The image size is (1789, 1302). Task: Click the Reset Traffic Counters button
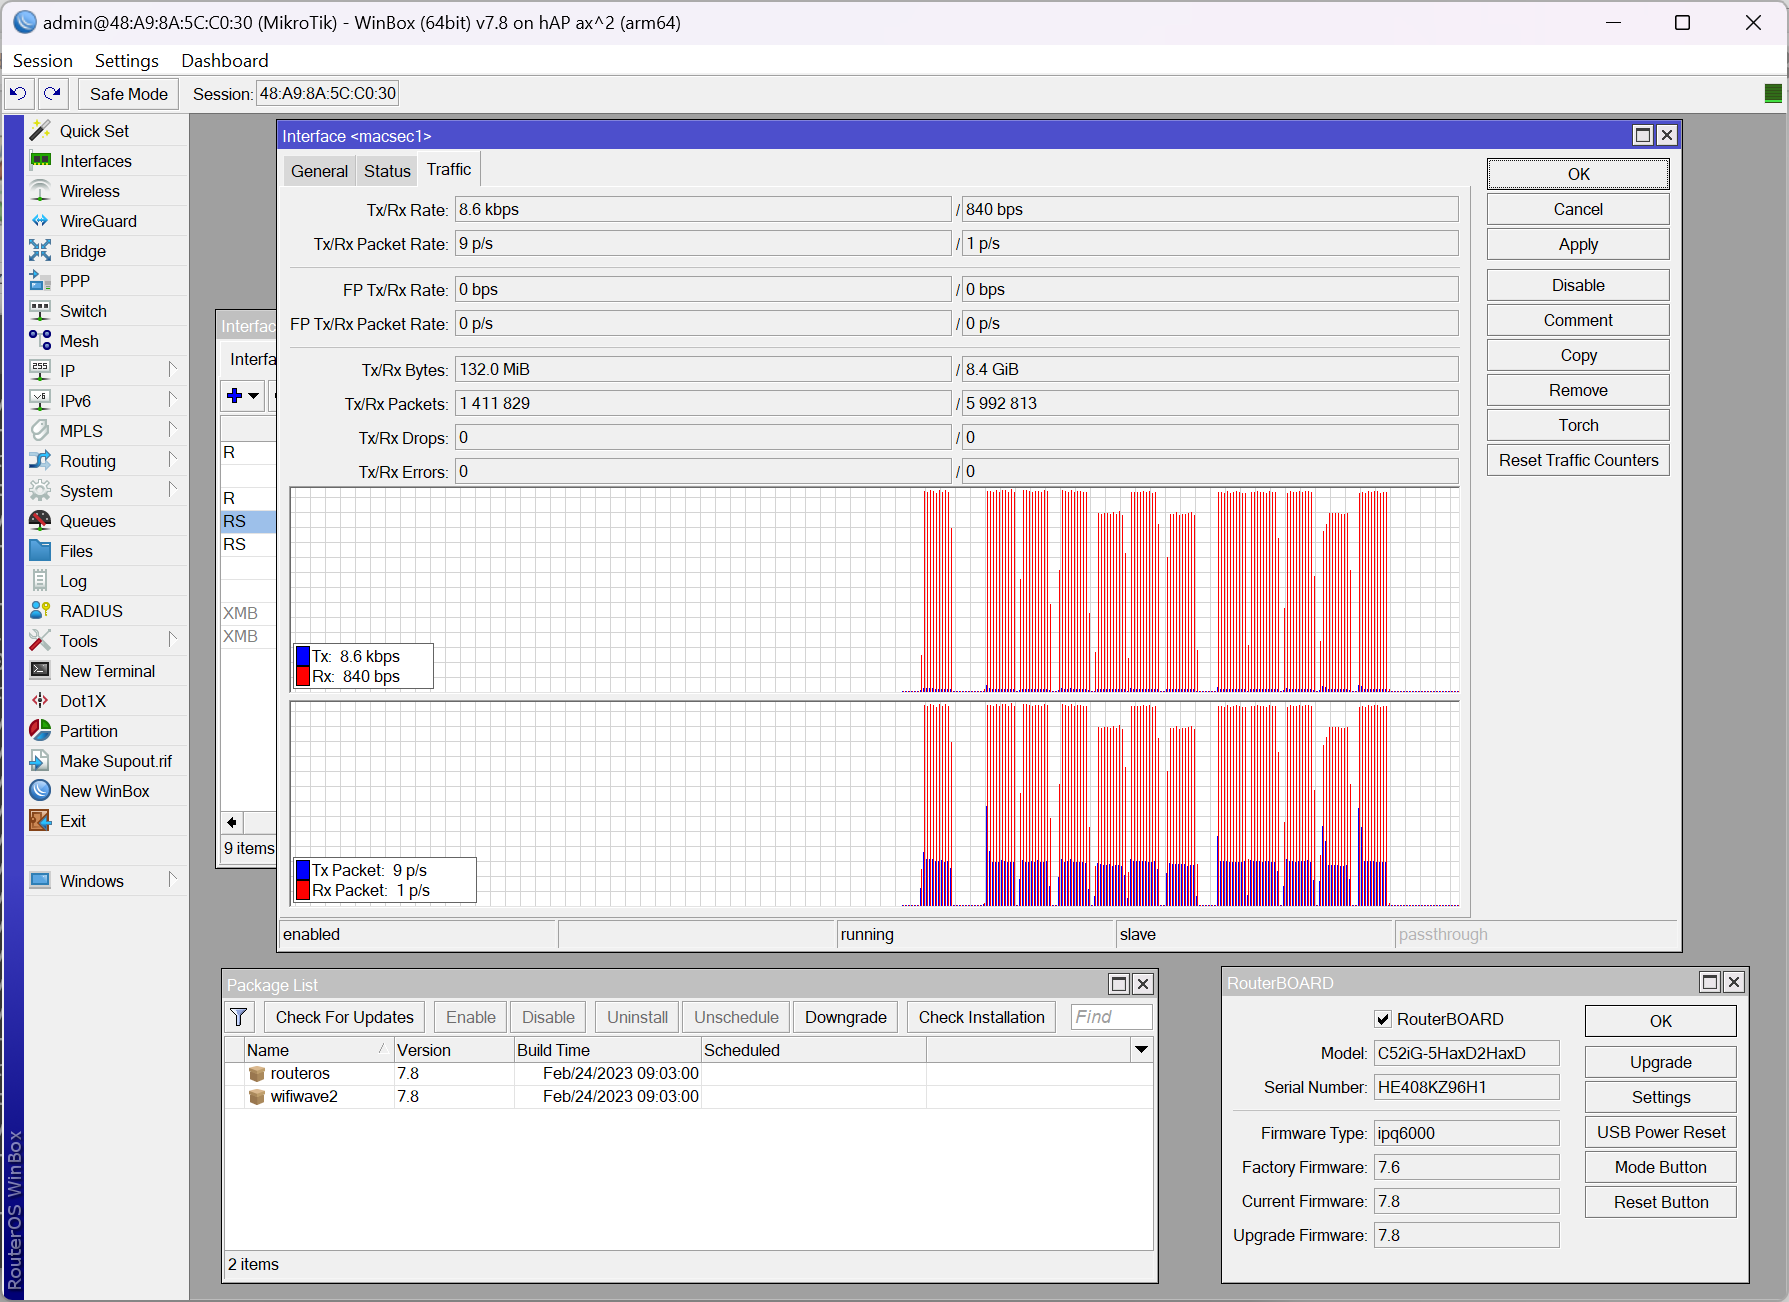[x=1577, y=460]
